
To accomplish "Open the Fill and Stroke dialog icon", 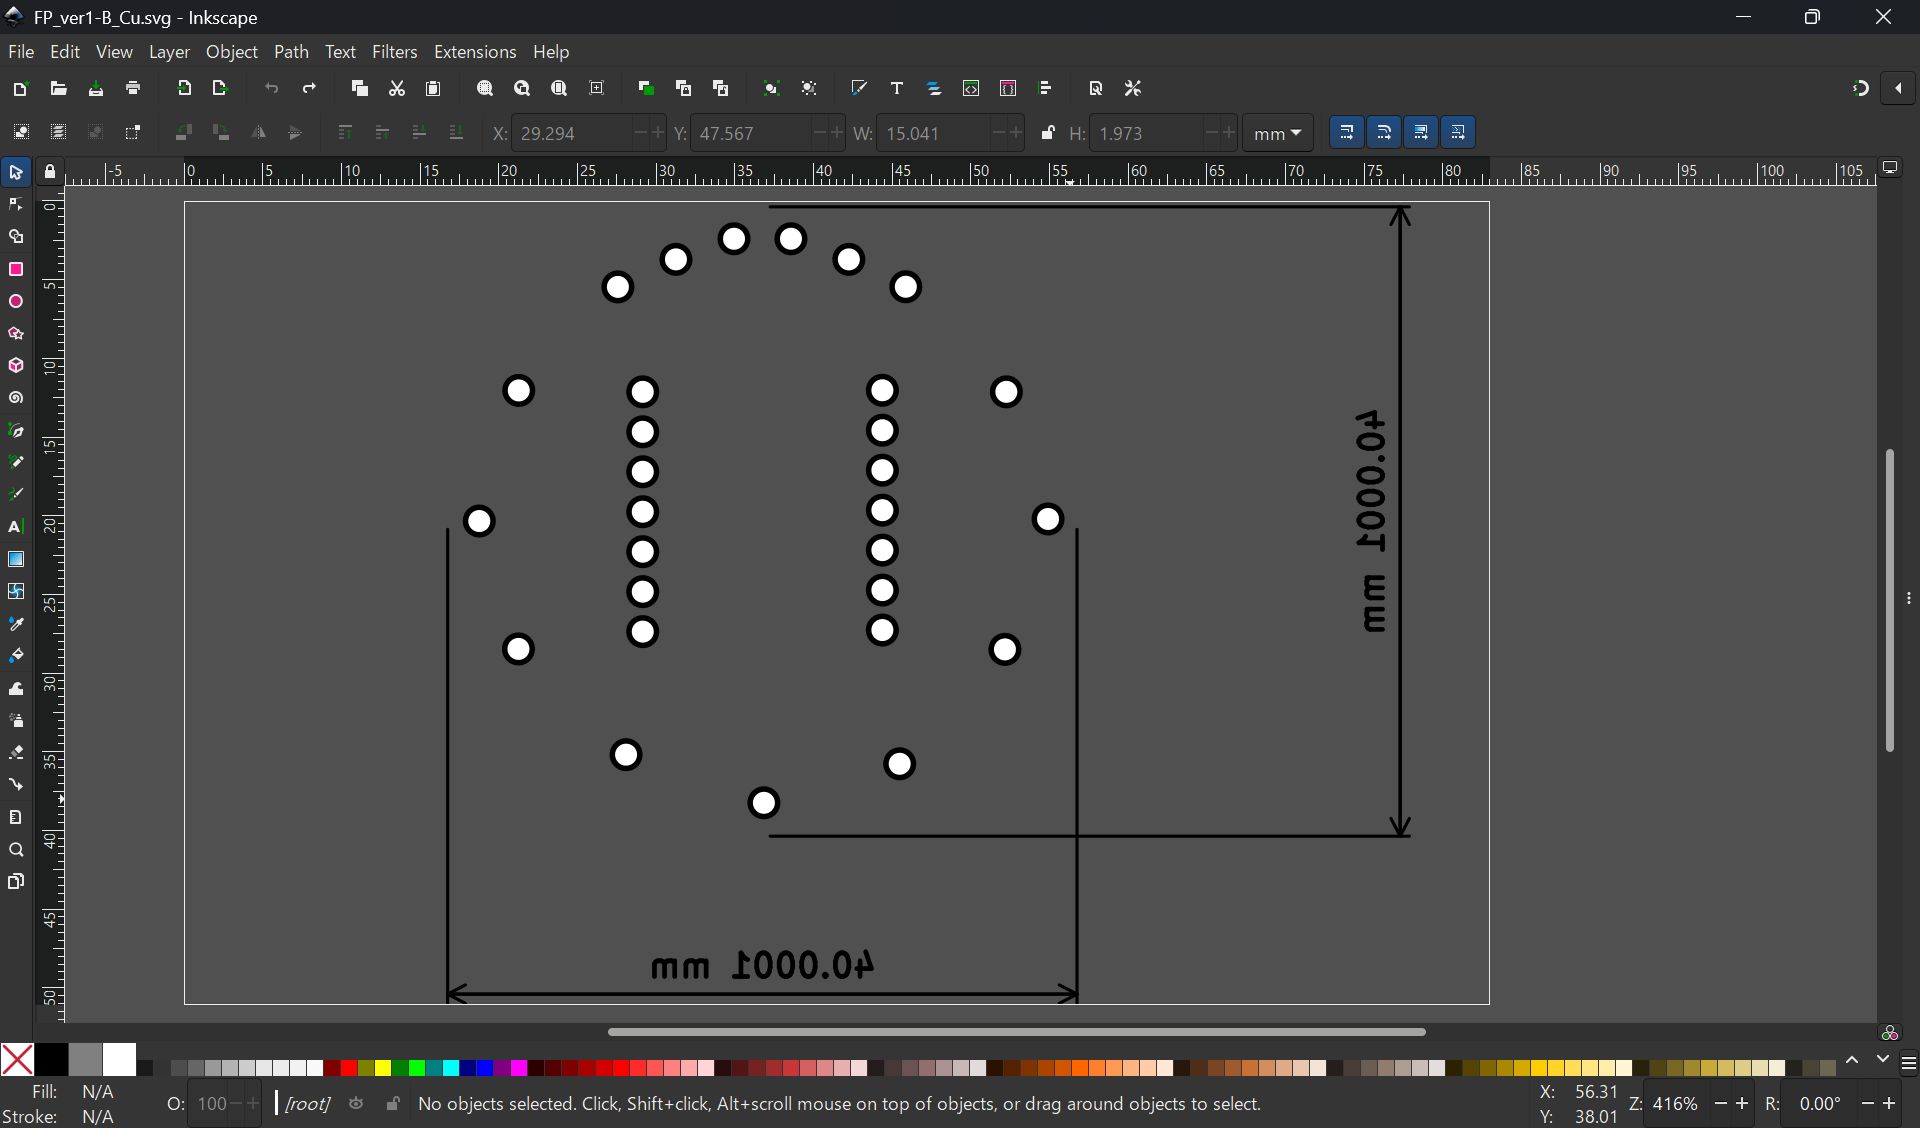I will tap(859, 89).
